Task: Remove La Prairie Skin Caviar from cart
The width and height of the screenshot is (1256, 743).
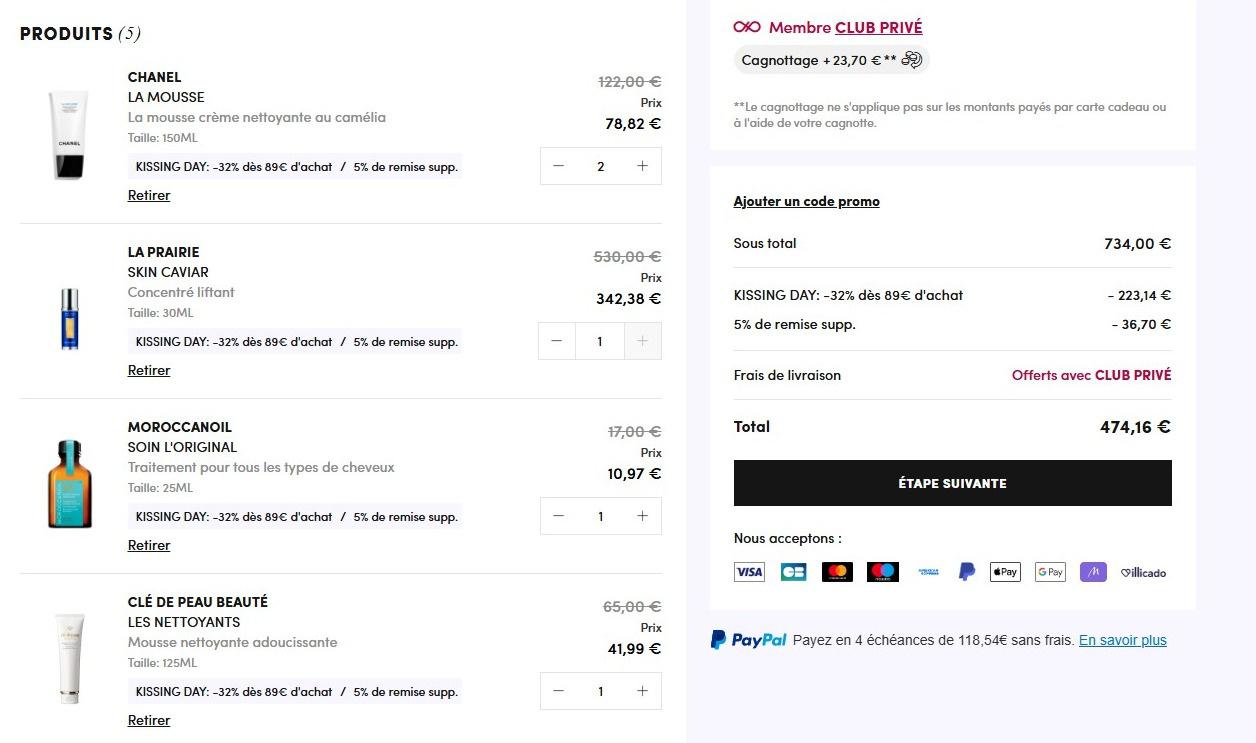Action: coord(149,370)
